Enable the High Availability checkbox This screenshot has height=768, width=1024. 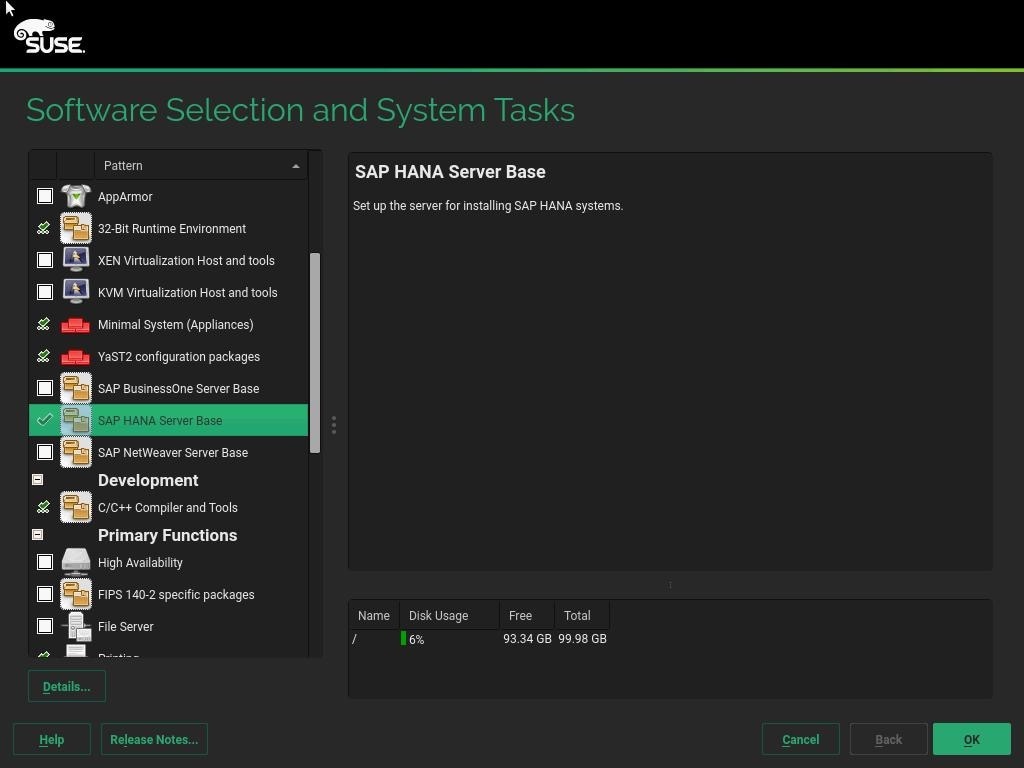point(44,562)
